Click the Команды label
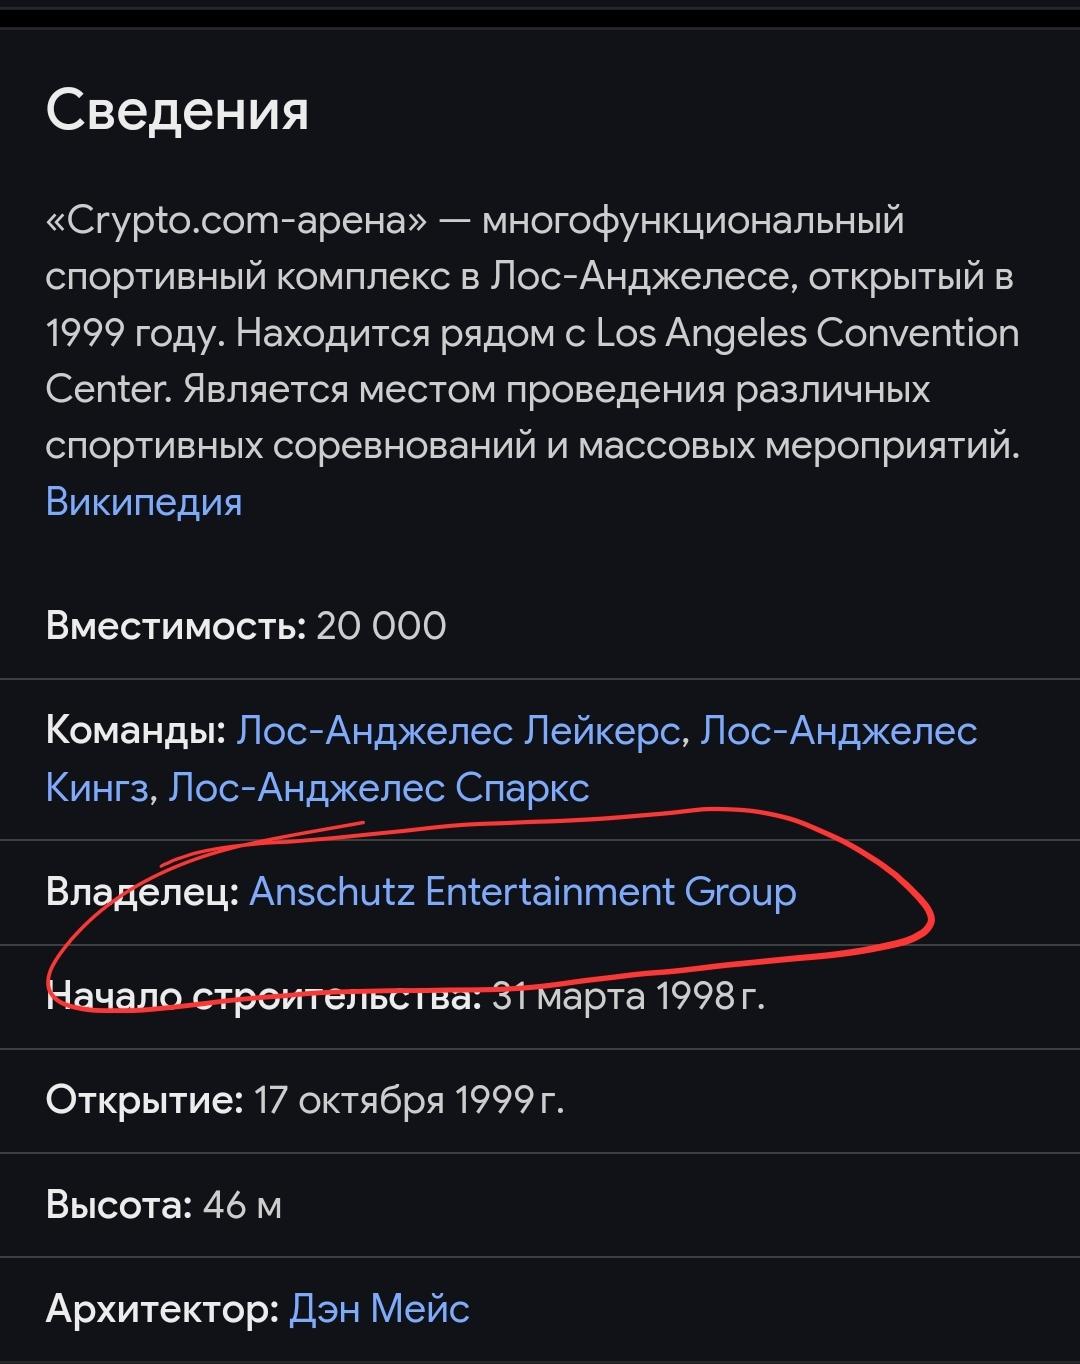 click(136, 731)
